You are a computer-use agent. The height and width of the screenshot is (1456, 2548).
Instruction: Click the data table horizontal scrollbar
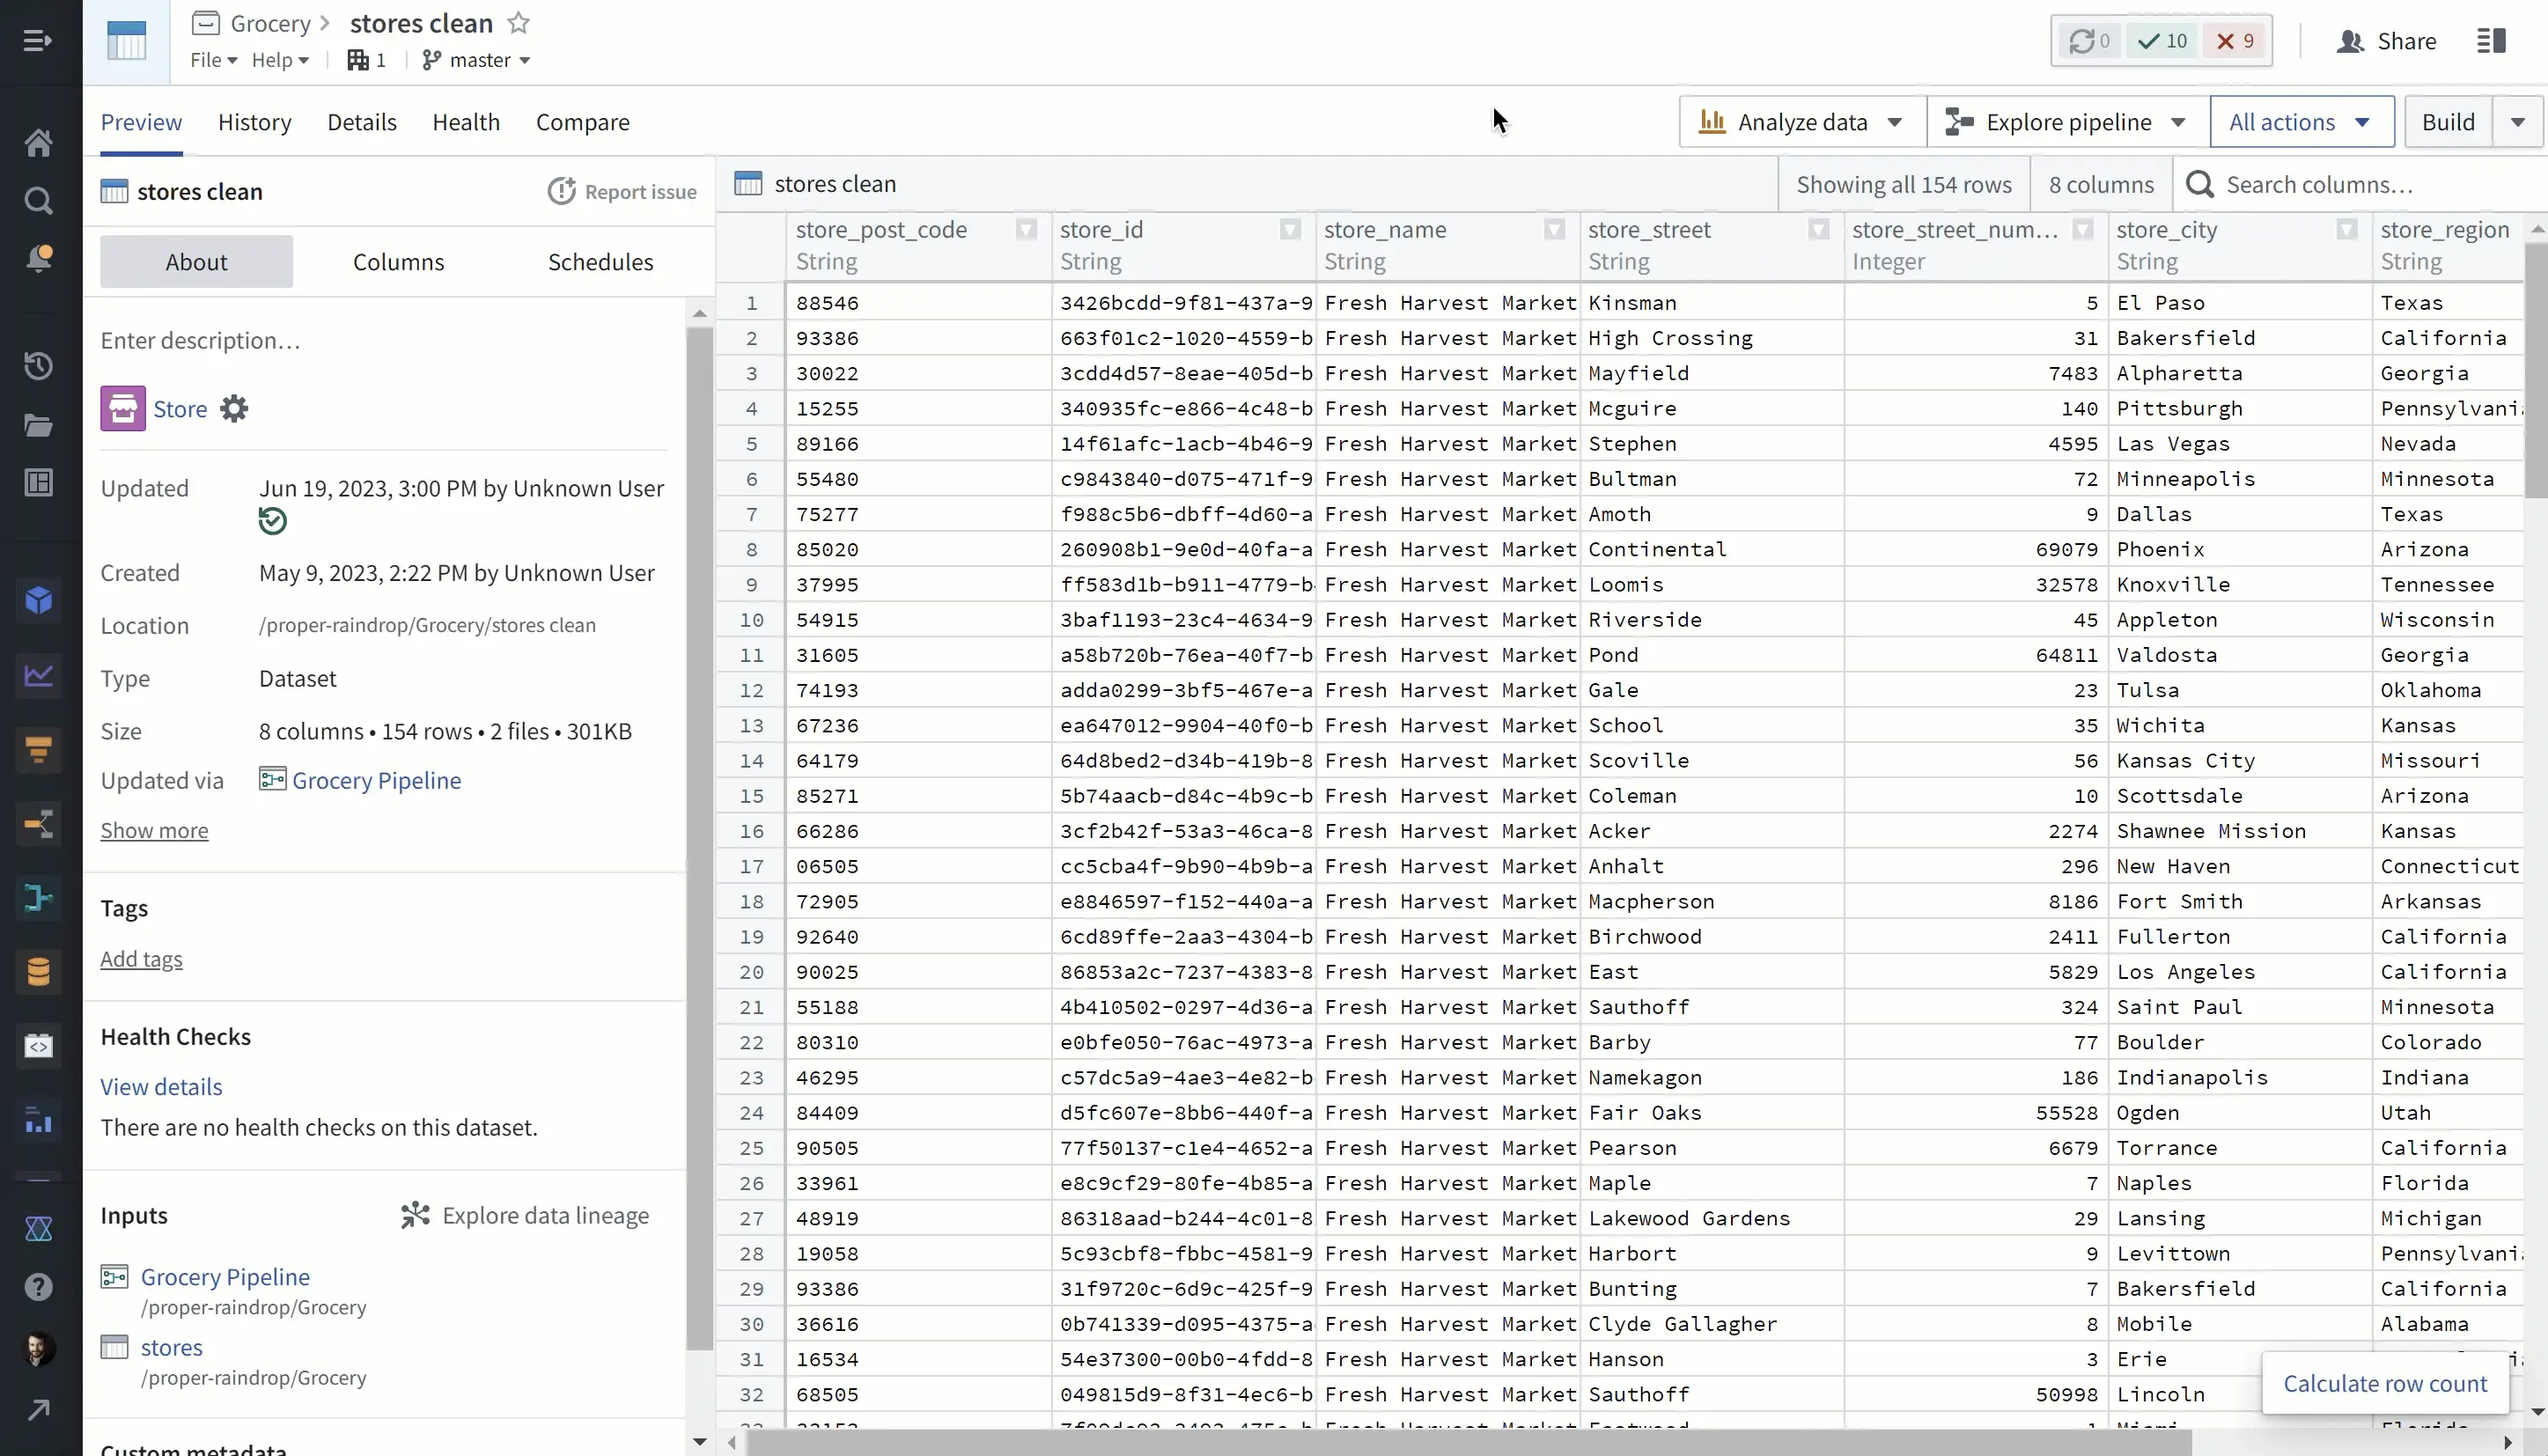(x=1470, y=1442)
